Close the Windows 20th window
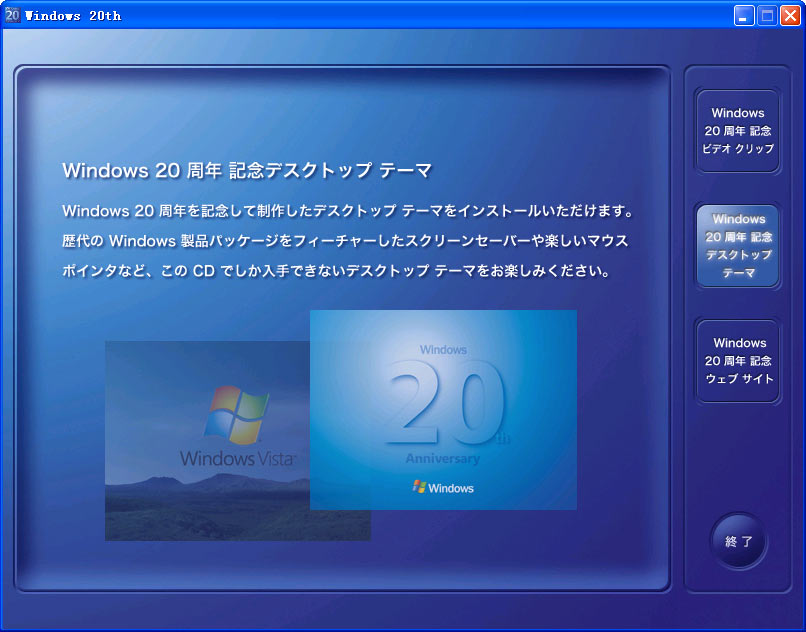The image size is (806, 632). point(791,16)
